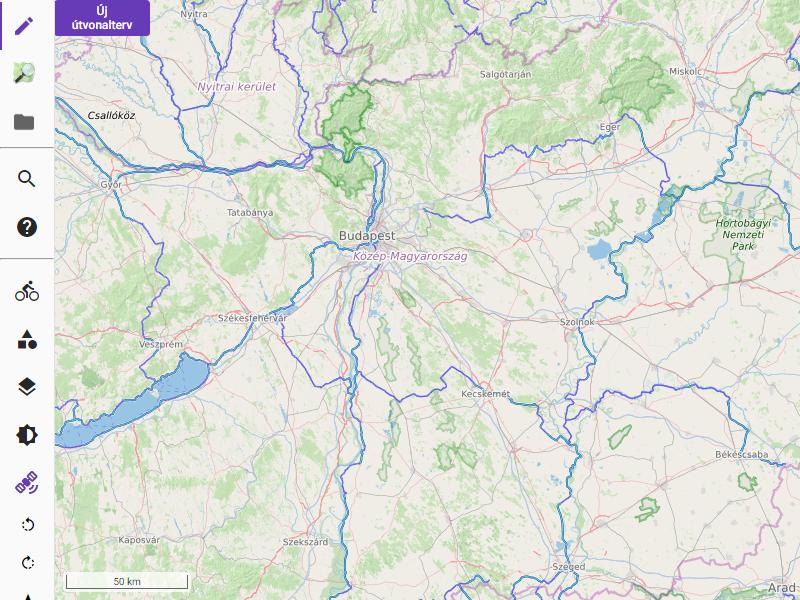Click the Új útvonalterv button
The height and width of the screenshot is (600, 800).
(x=103, y=18)
